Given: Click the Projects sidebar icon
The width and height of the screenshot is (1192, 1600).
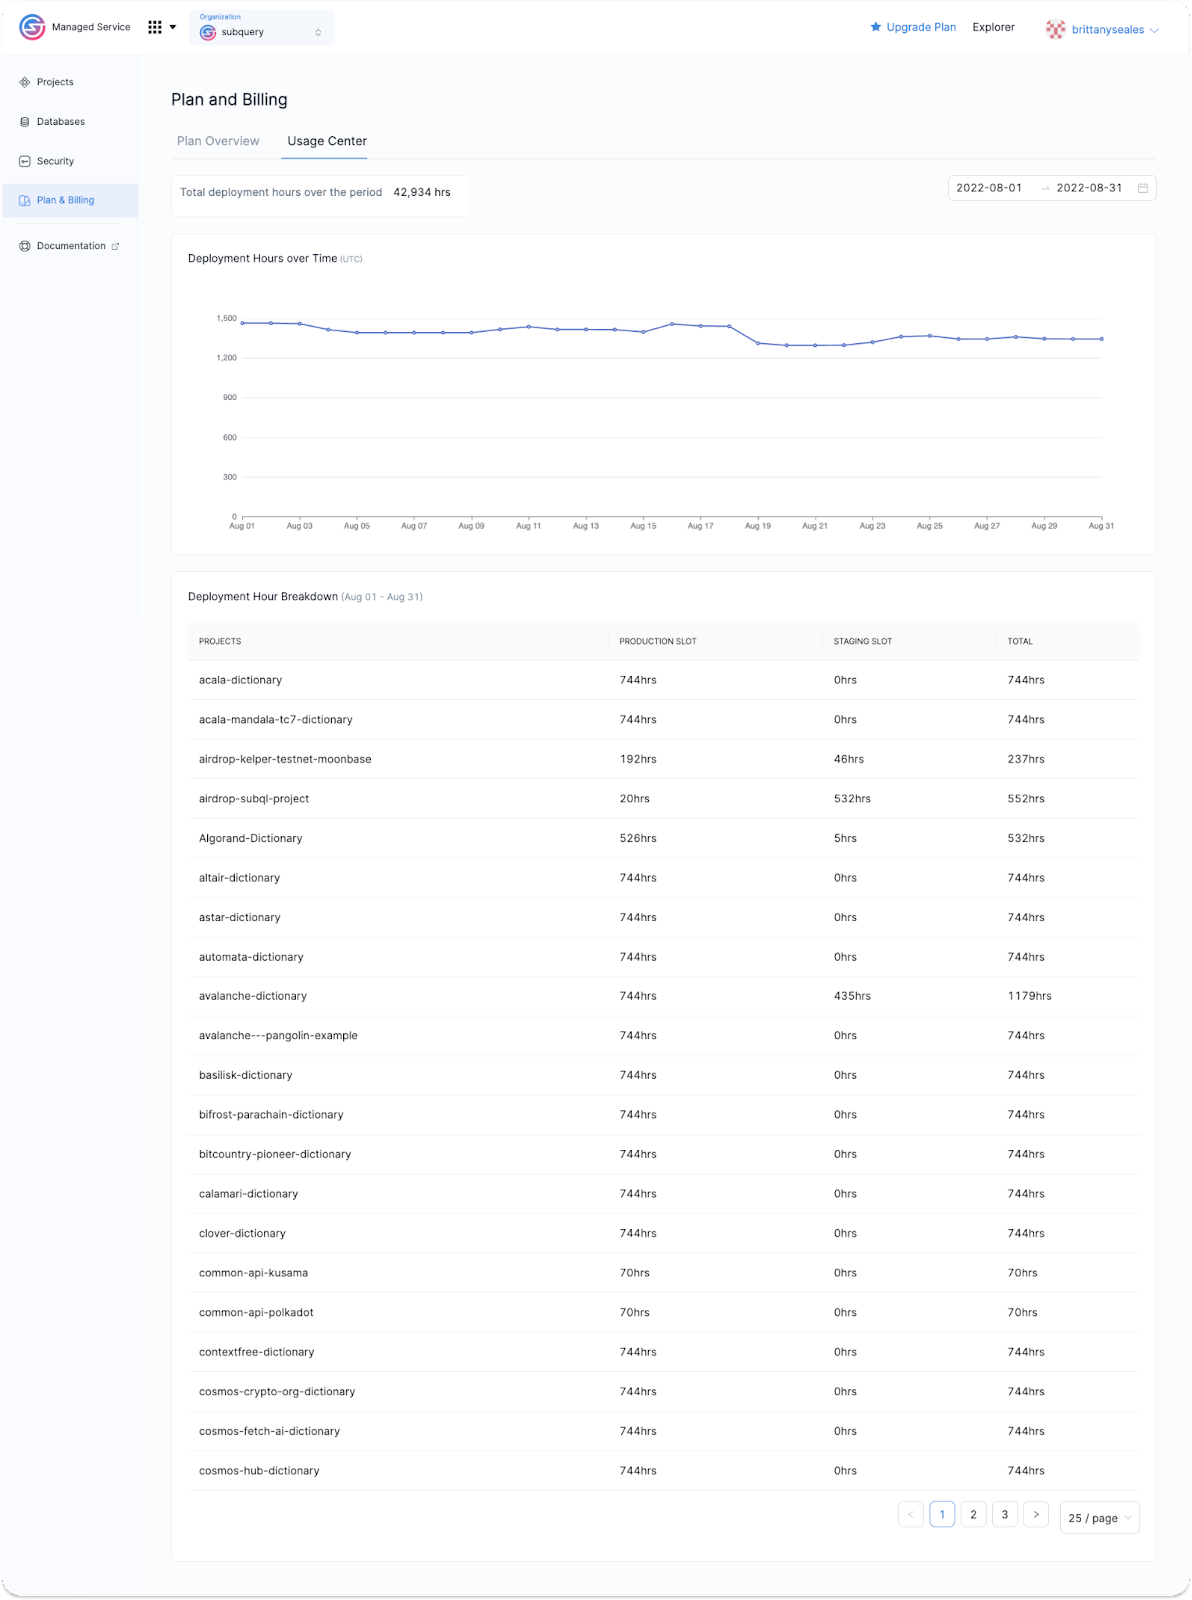Looking at the screenshot, I should (25, 82).
